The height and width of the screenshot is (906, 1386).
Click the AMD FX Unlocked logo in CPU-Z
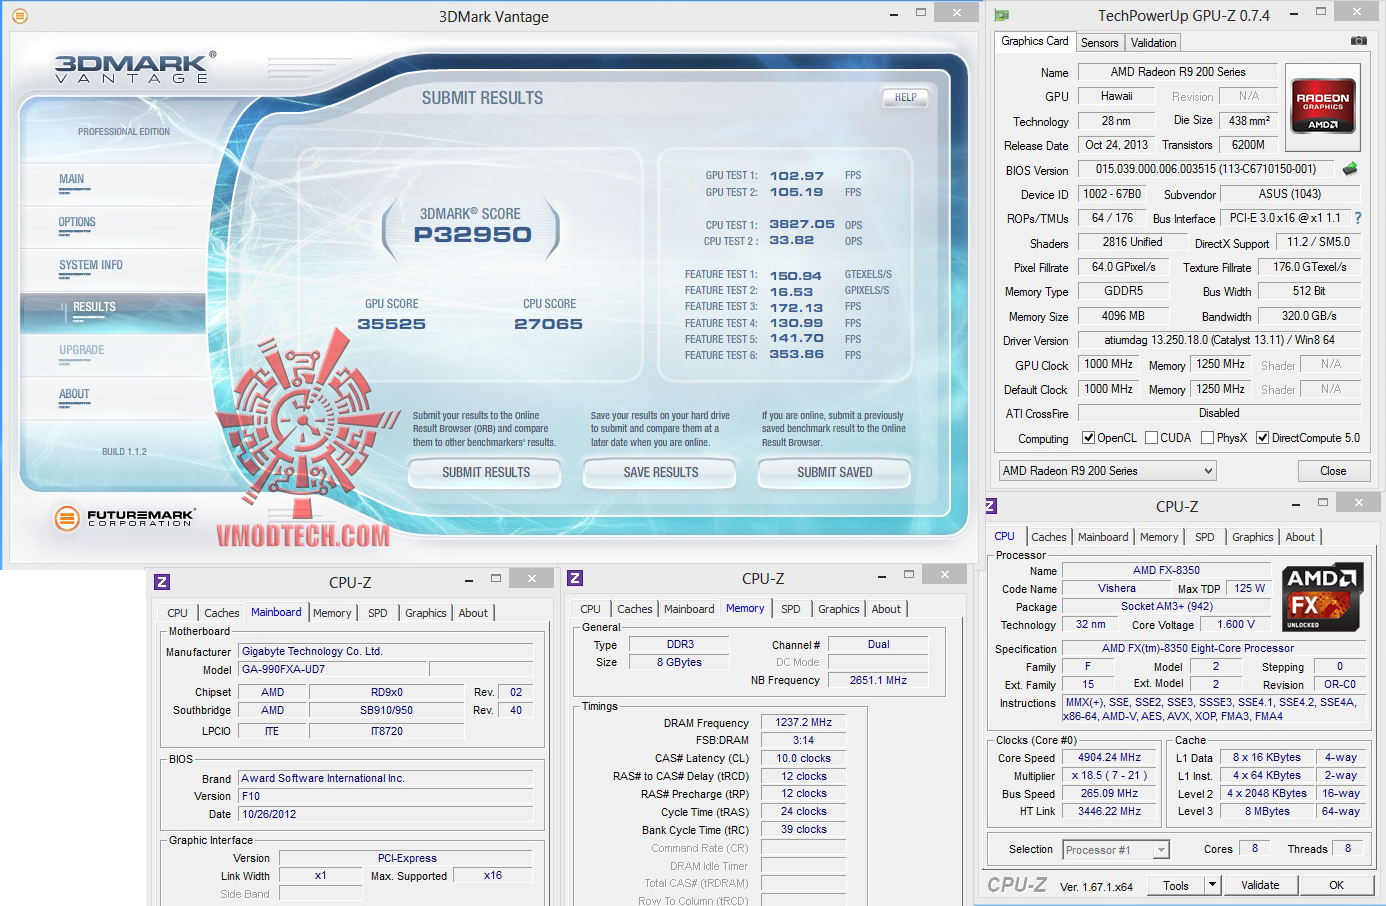coord(1322,598)
